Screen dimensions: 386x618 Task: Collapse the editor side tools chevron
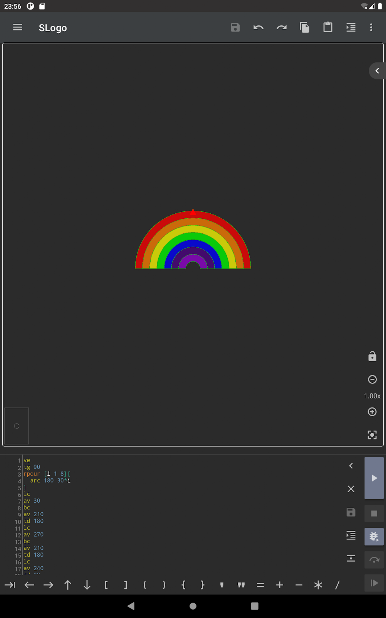tap(351, 466)
